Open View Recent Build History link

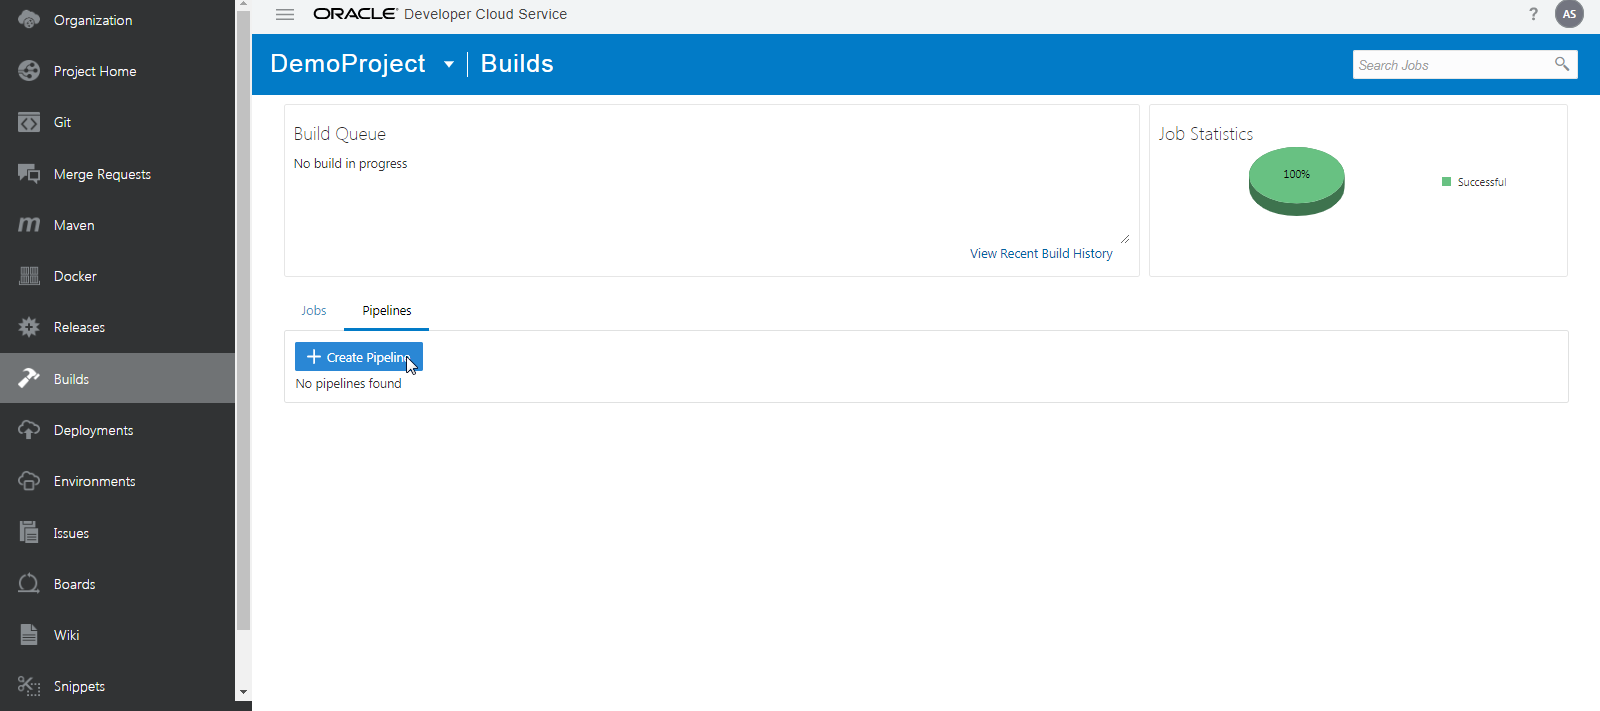coord(1041,254)
